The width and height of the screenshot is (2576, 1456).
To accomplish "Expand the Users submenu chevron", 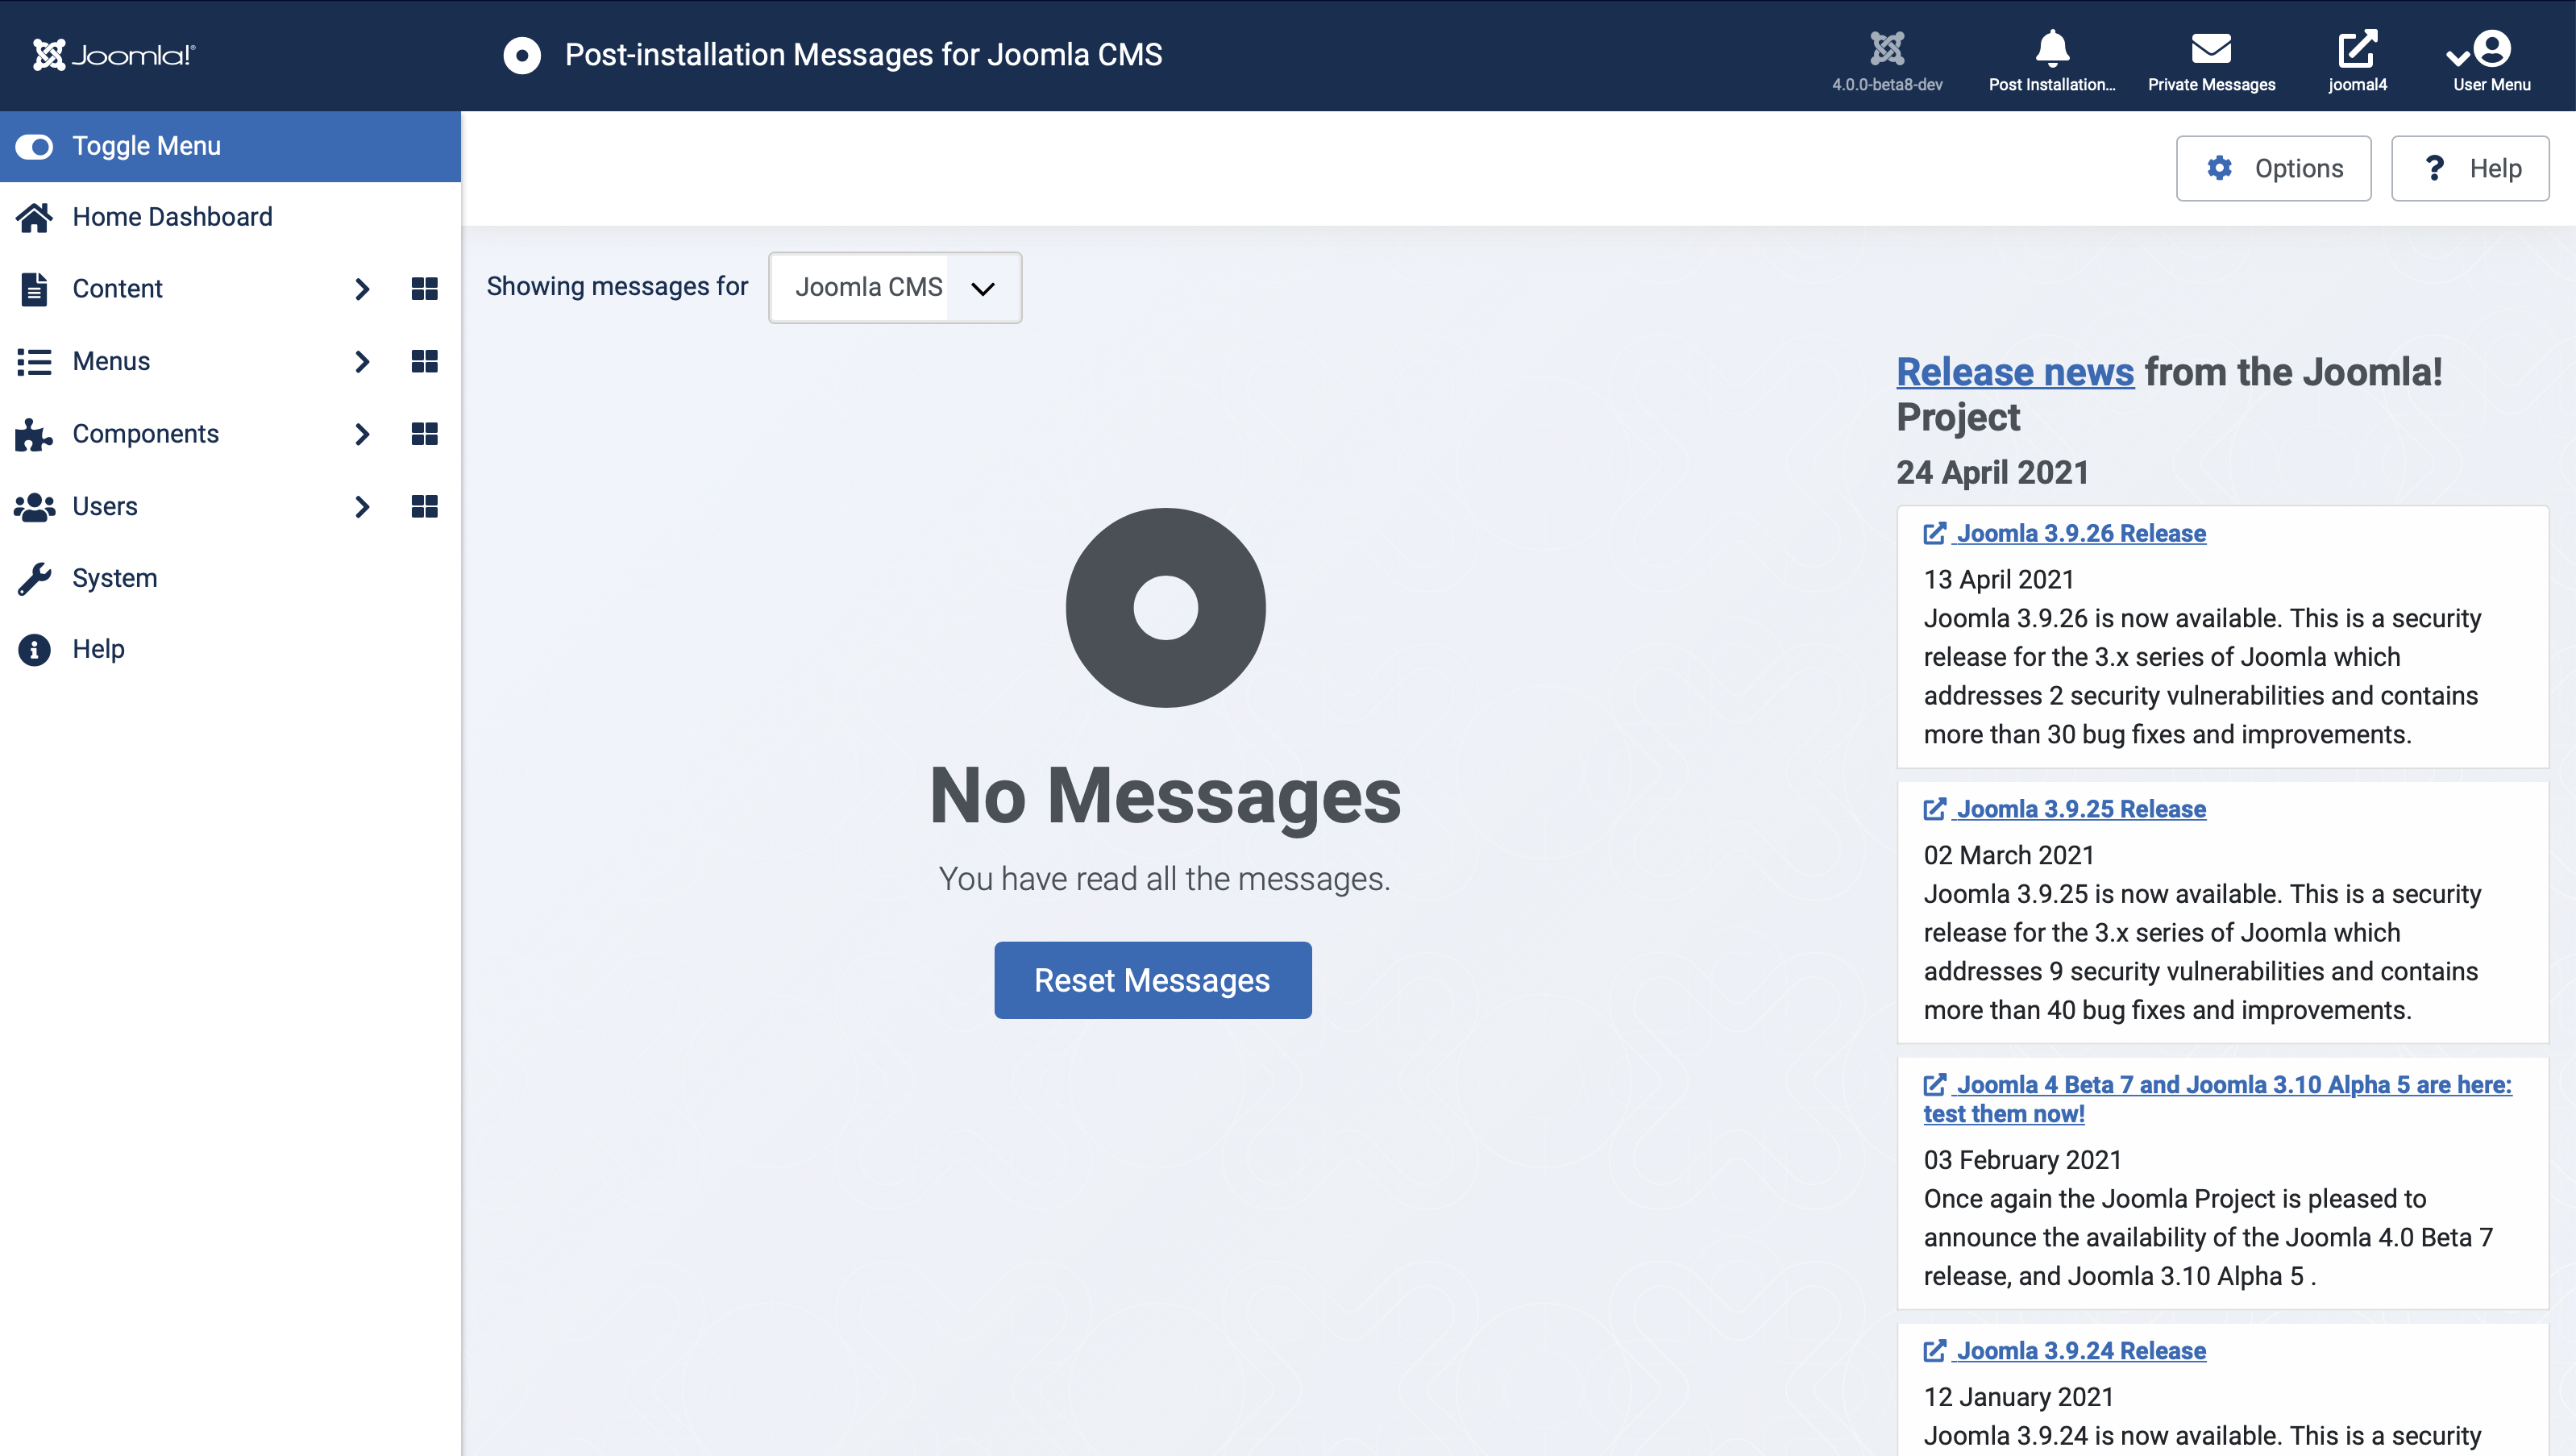I will coord(362,507).
